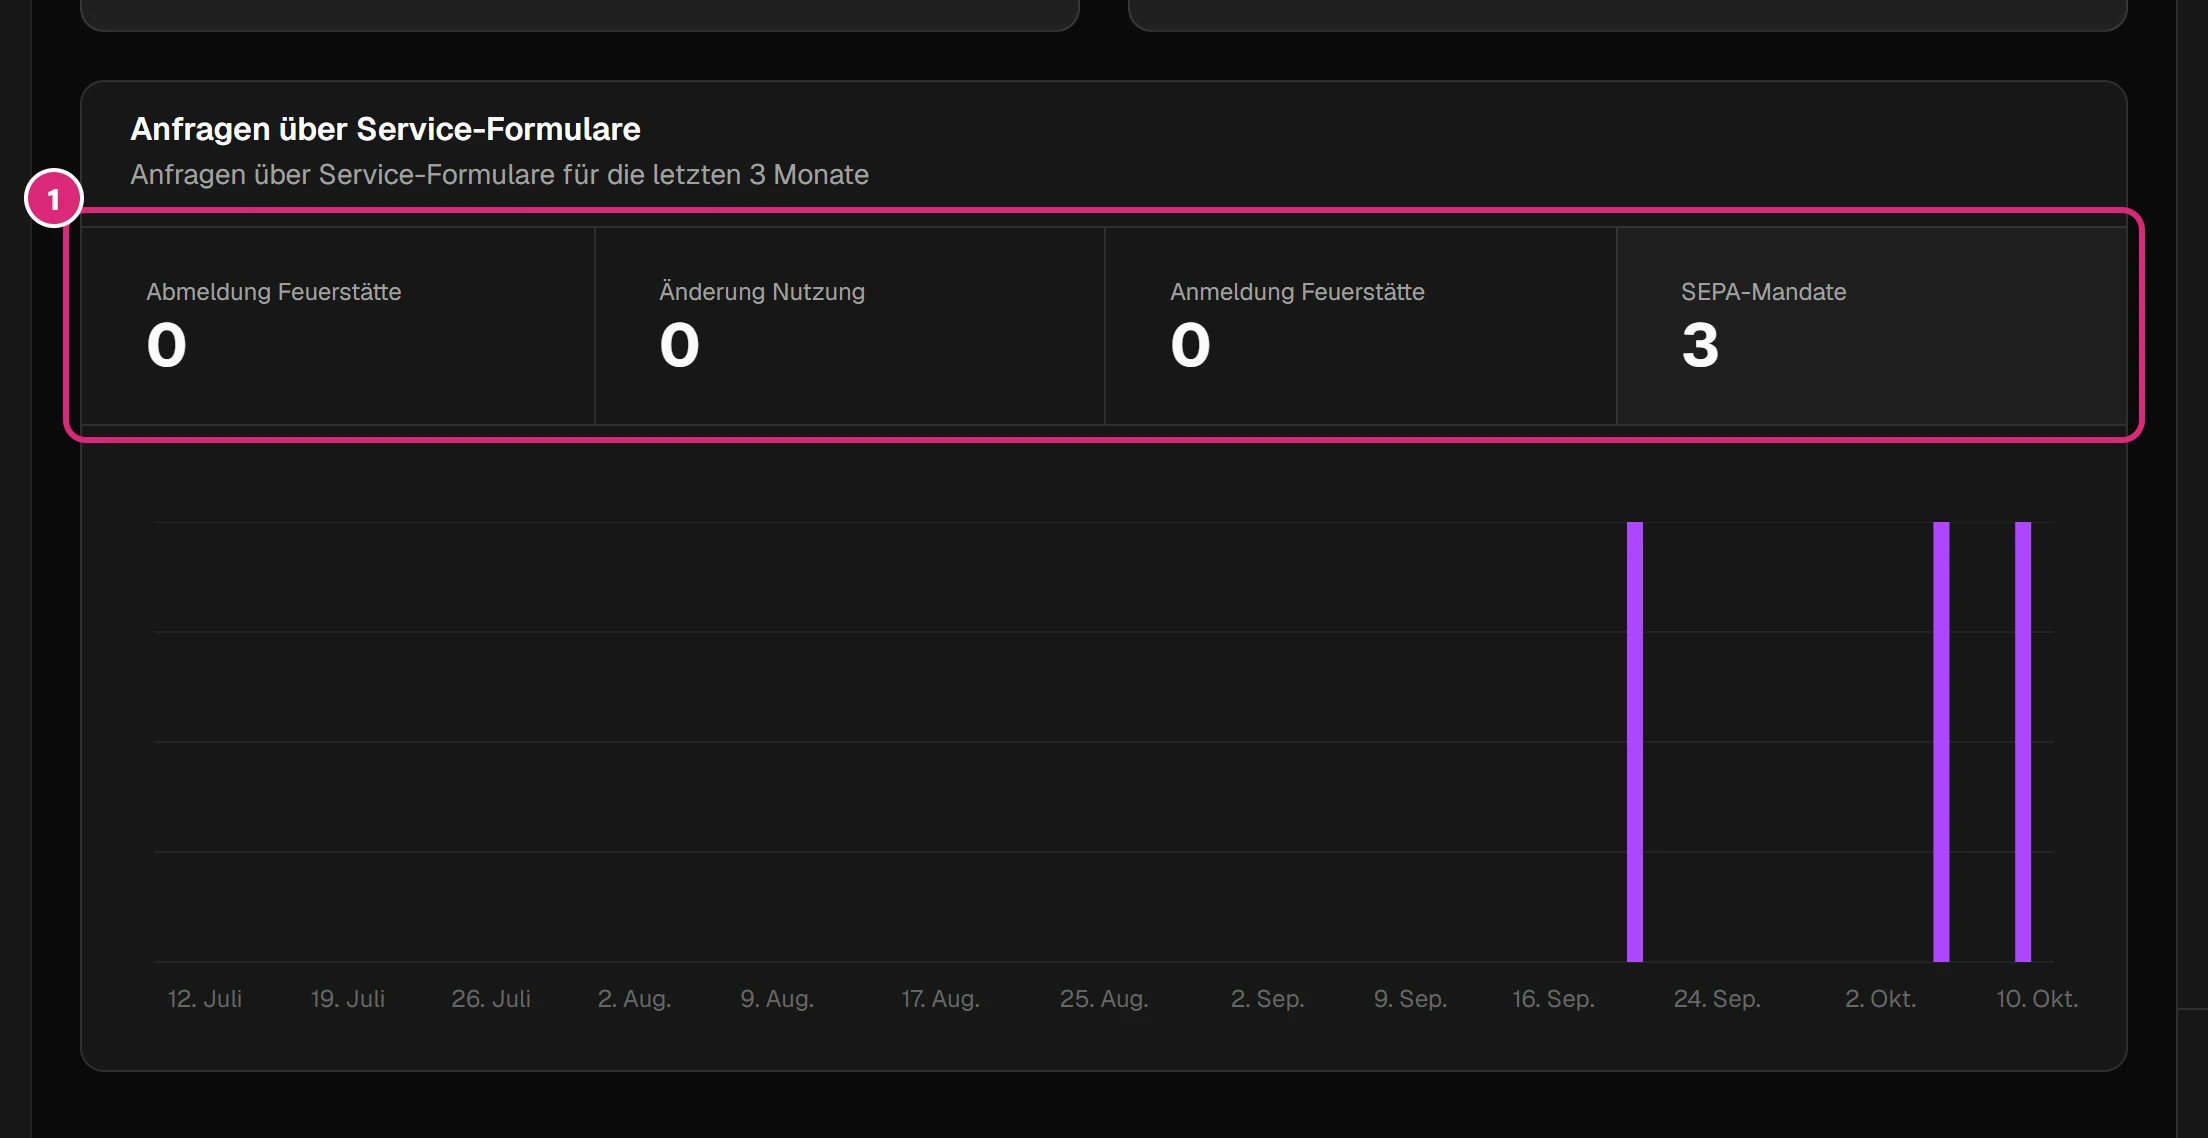Select the Änderung Nutzung stat card
This screenshot has width=2208, height=1138.
850,326
